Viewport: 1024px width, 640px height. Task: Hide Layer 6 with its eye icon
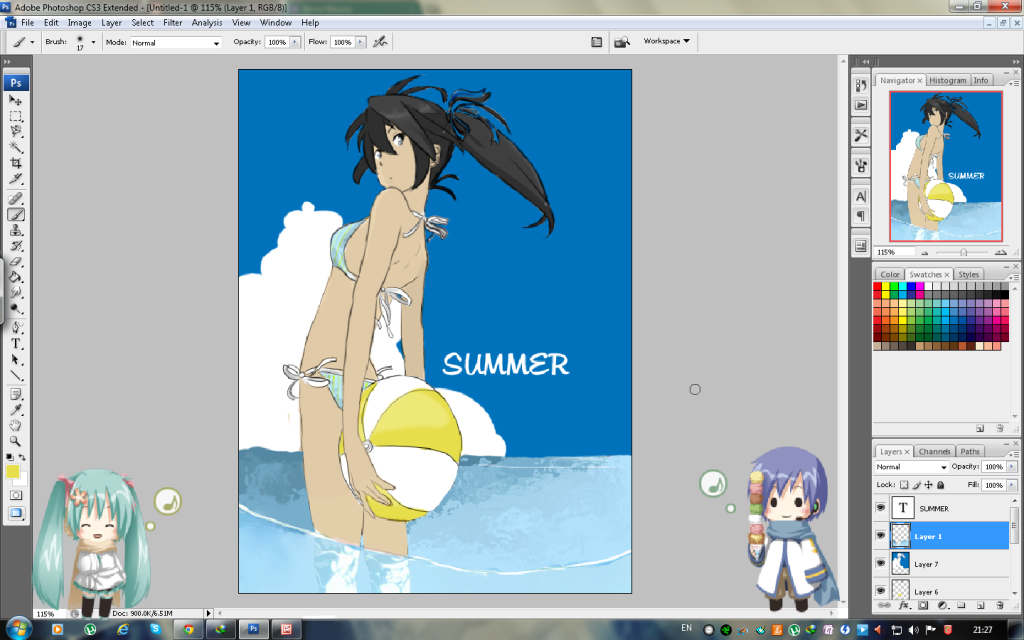click(x=880, y=591)
